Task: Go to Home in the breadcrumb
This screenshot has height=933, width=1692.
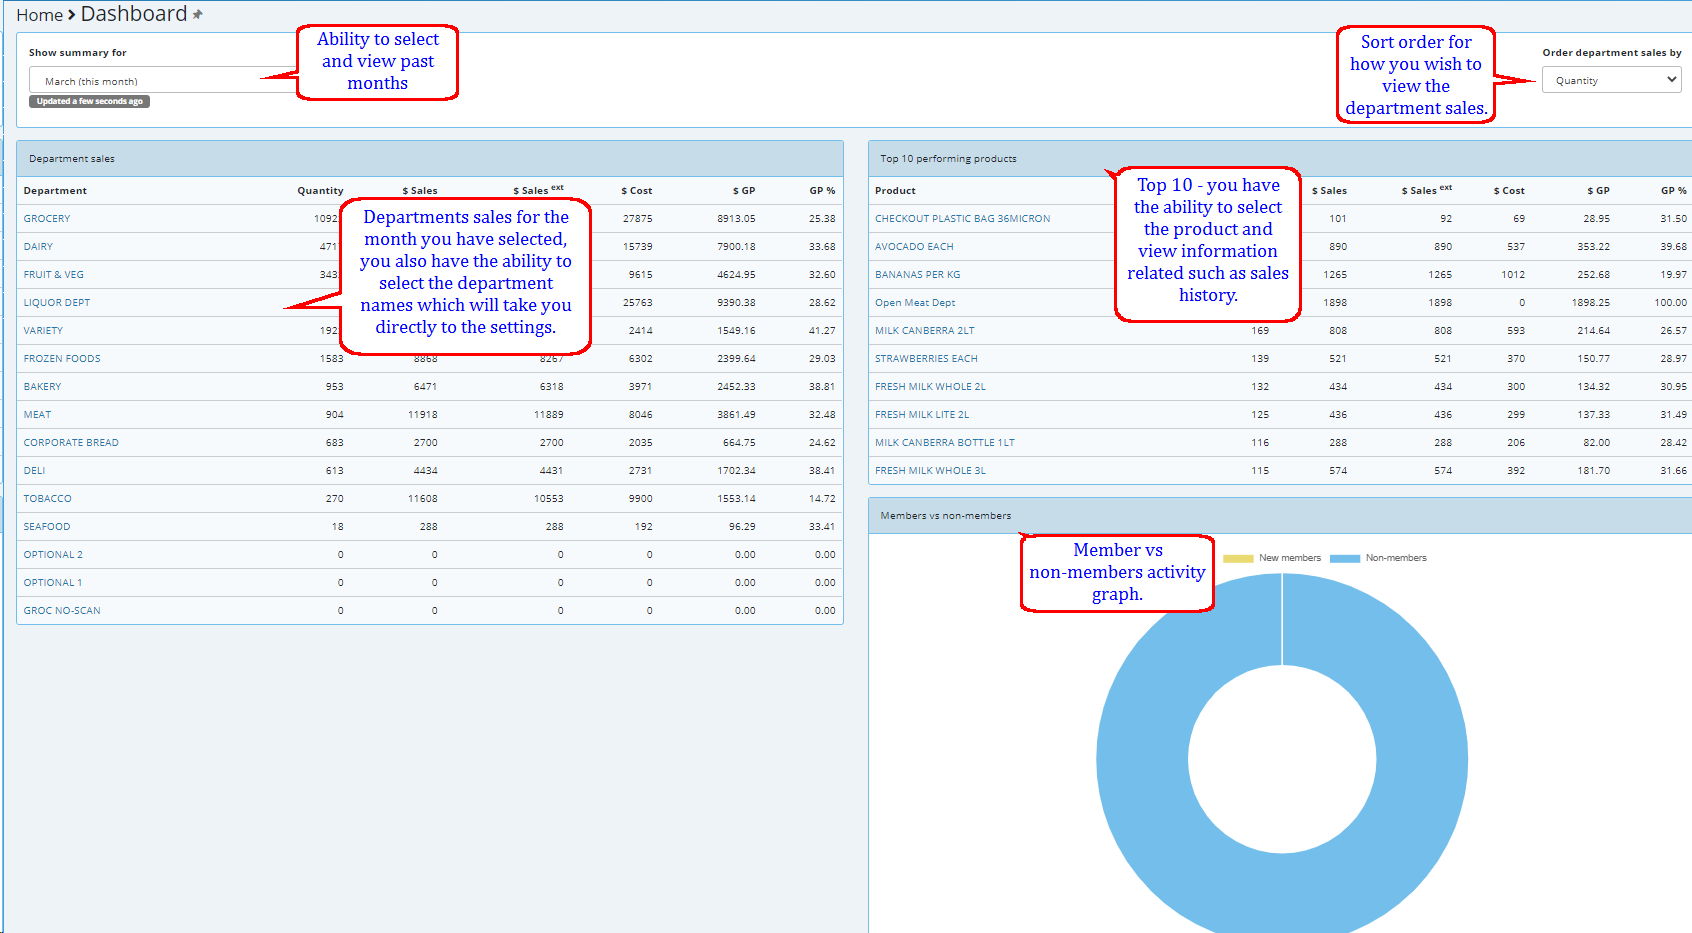Action: pyautogui.click(x=39, y=15)
